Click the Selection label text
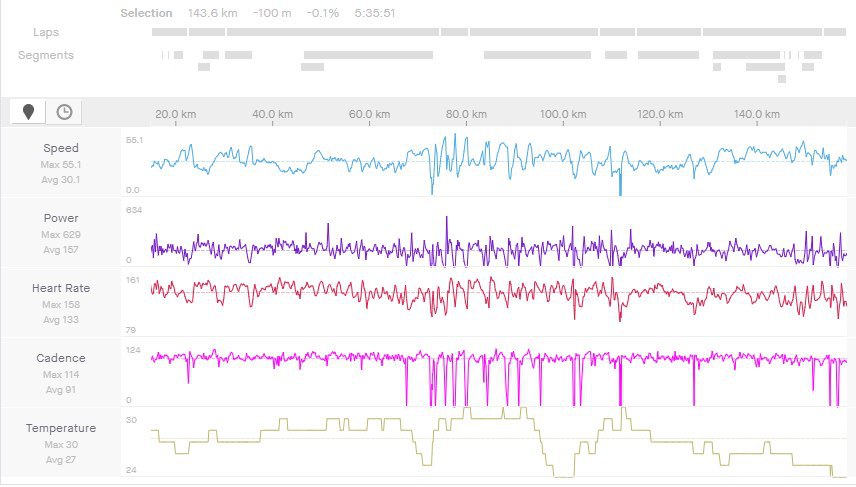Screen dimensions: 856x487 pos(146,13)
